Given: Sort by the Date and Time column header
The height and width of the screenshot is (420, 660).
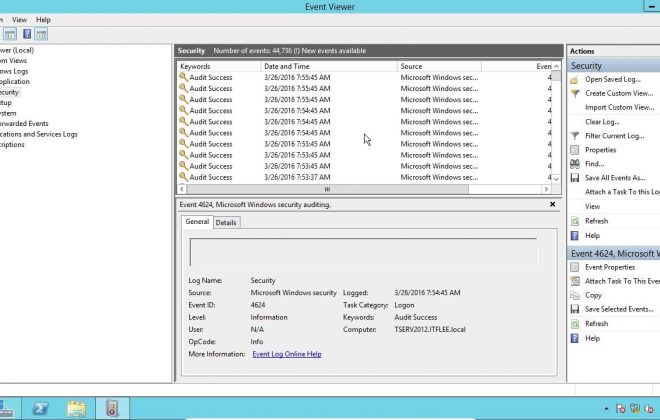Looking at the screenshot, I should [x=329, y=66].
